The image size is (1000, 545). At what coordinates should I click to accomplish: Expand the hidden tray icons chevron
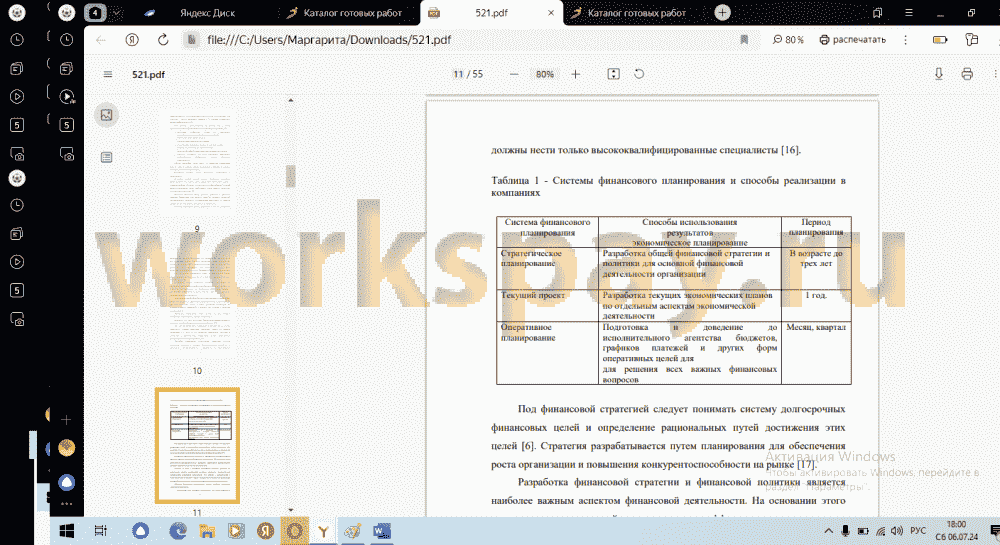point(828,530)
